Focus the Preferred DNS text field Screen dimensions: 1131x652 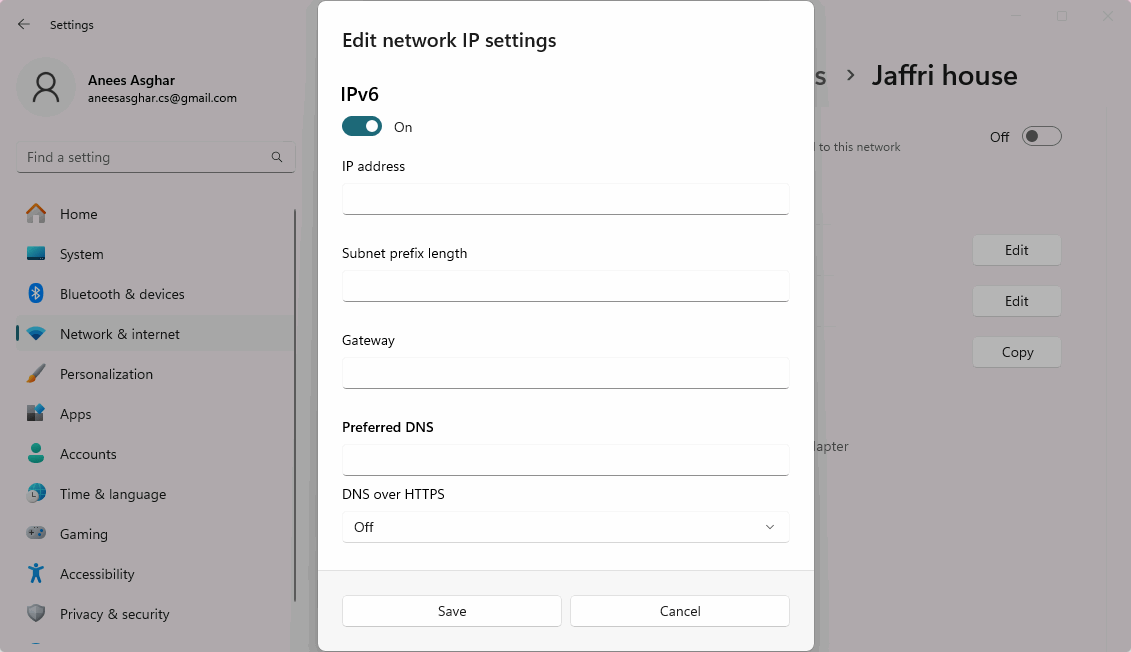(565, 460)
